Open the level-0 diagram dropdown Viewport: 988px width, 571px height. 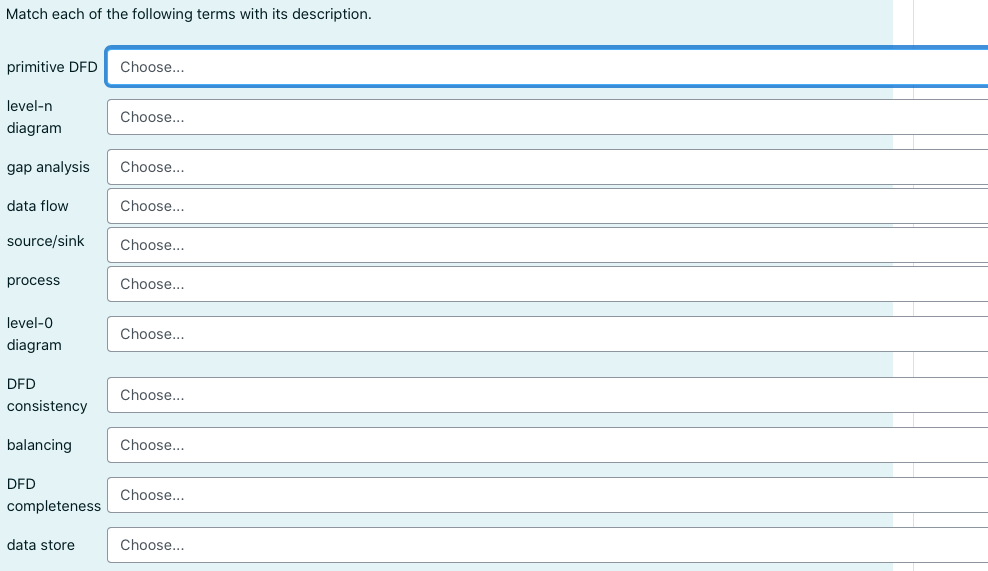pyautogui.click(x=548, y=334)
